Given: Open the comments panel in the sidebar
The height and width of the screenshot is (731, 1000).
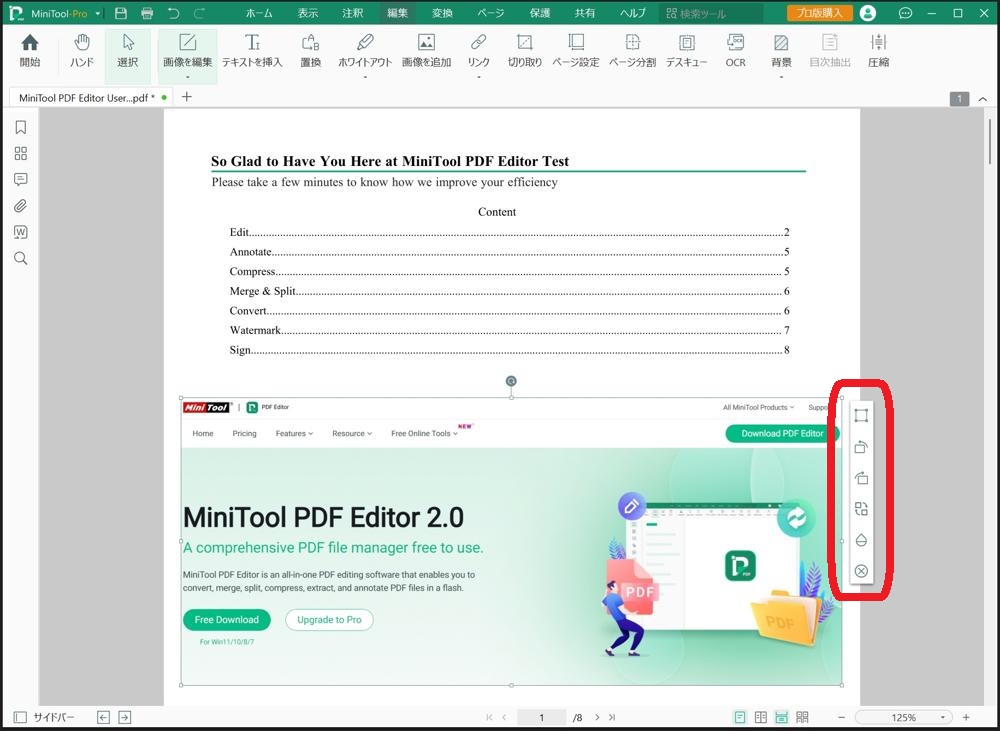Looking at the screenshot, I should tap(20, 180).
